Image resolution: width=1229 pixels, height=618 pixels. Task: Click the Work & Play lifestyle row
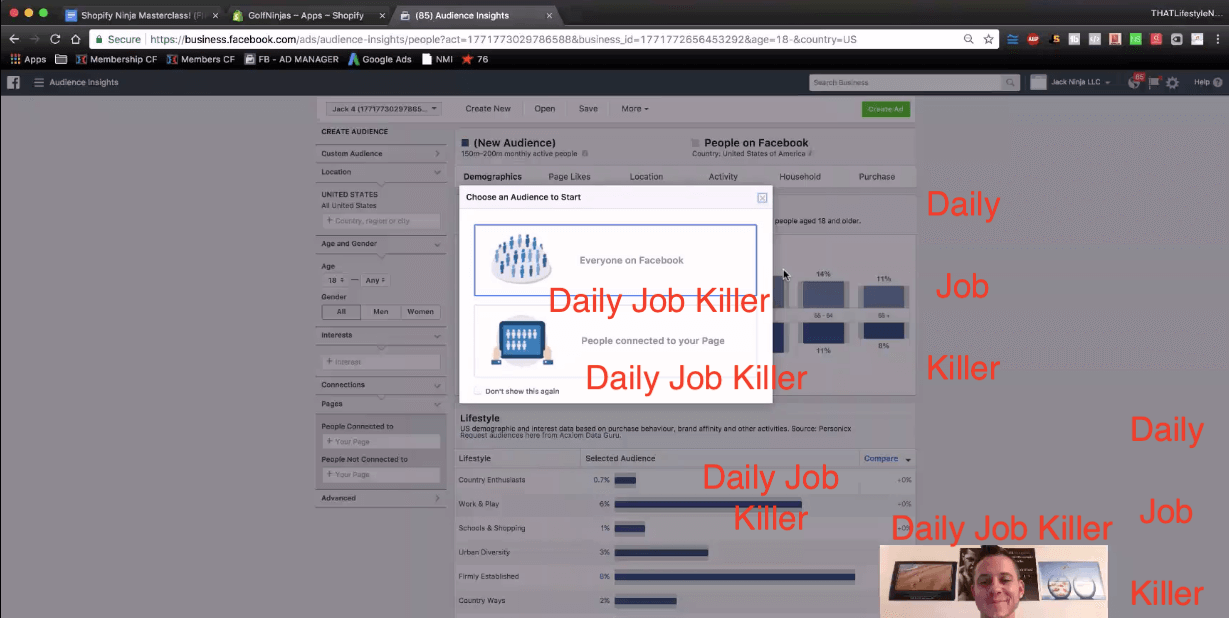pos(685,504)
